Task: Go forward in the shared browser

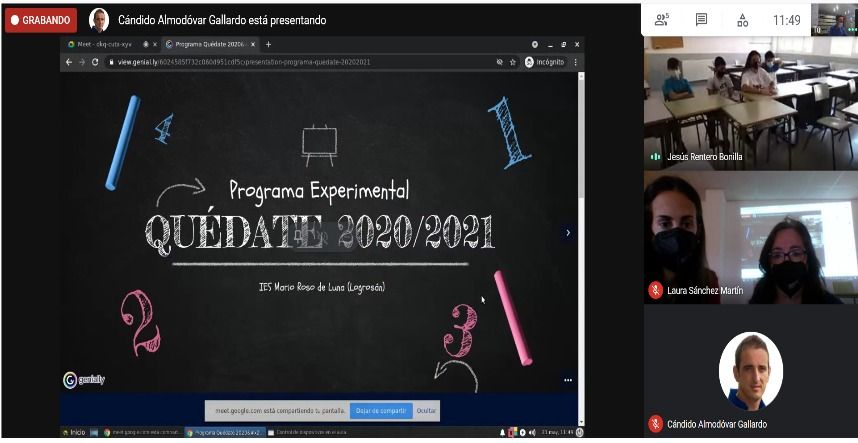Action: pos(82,62)
